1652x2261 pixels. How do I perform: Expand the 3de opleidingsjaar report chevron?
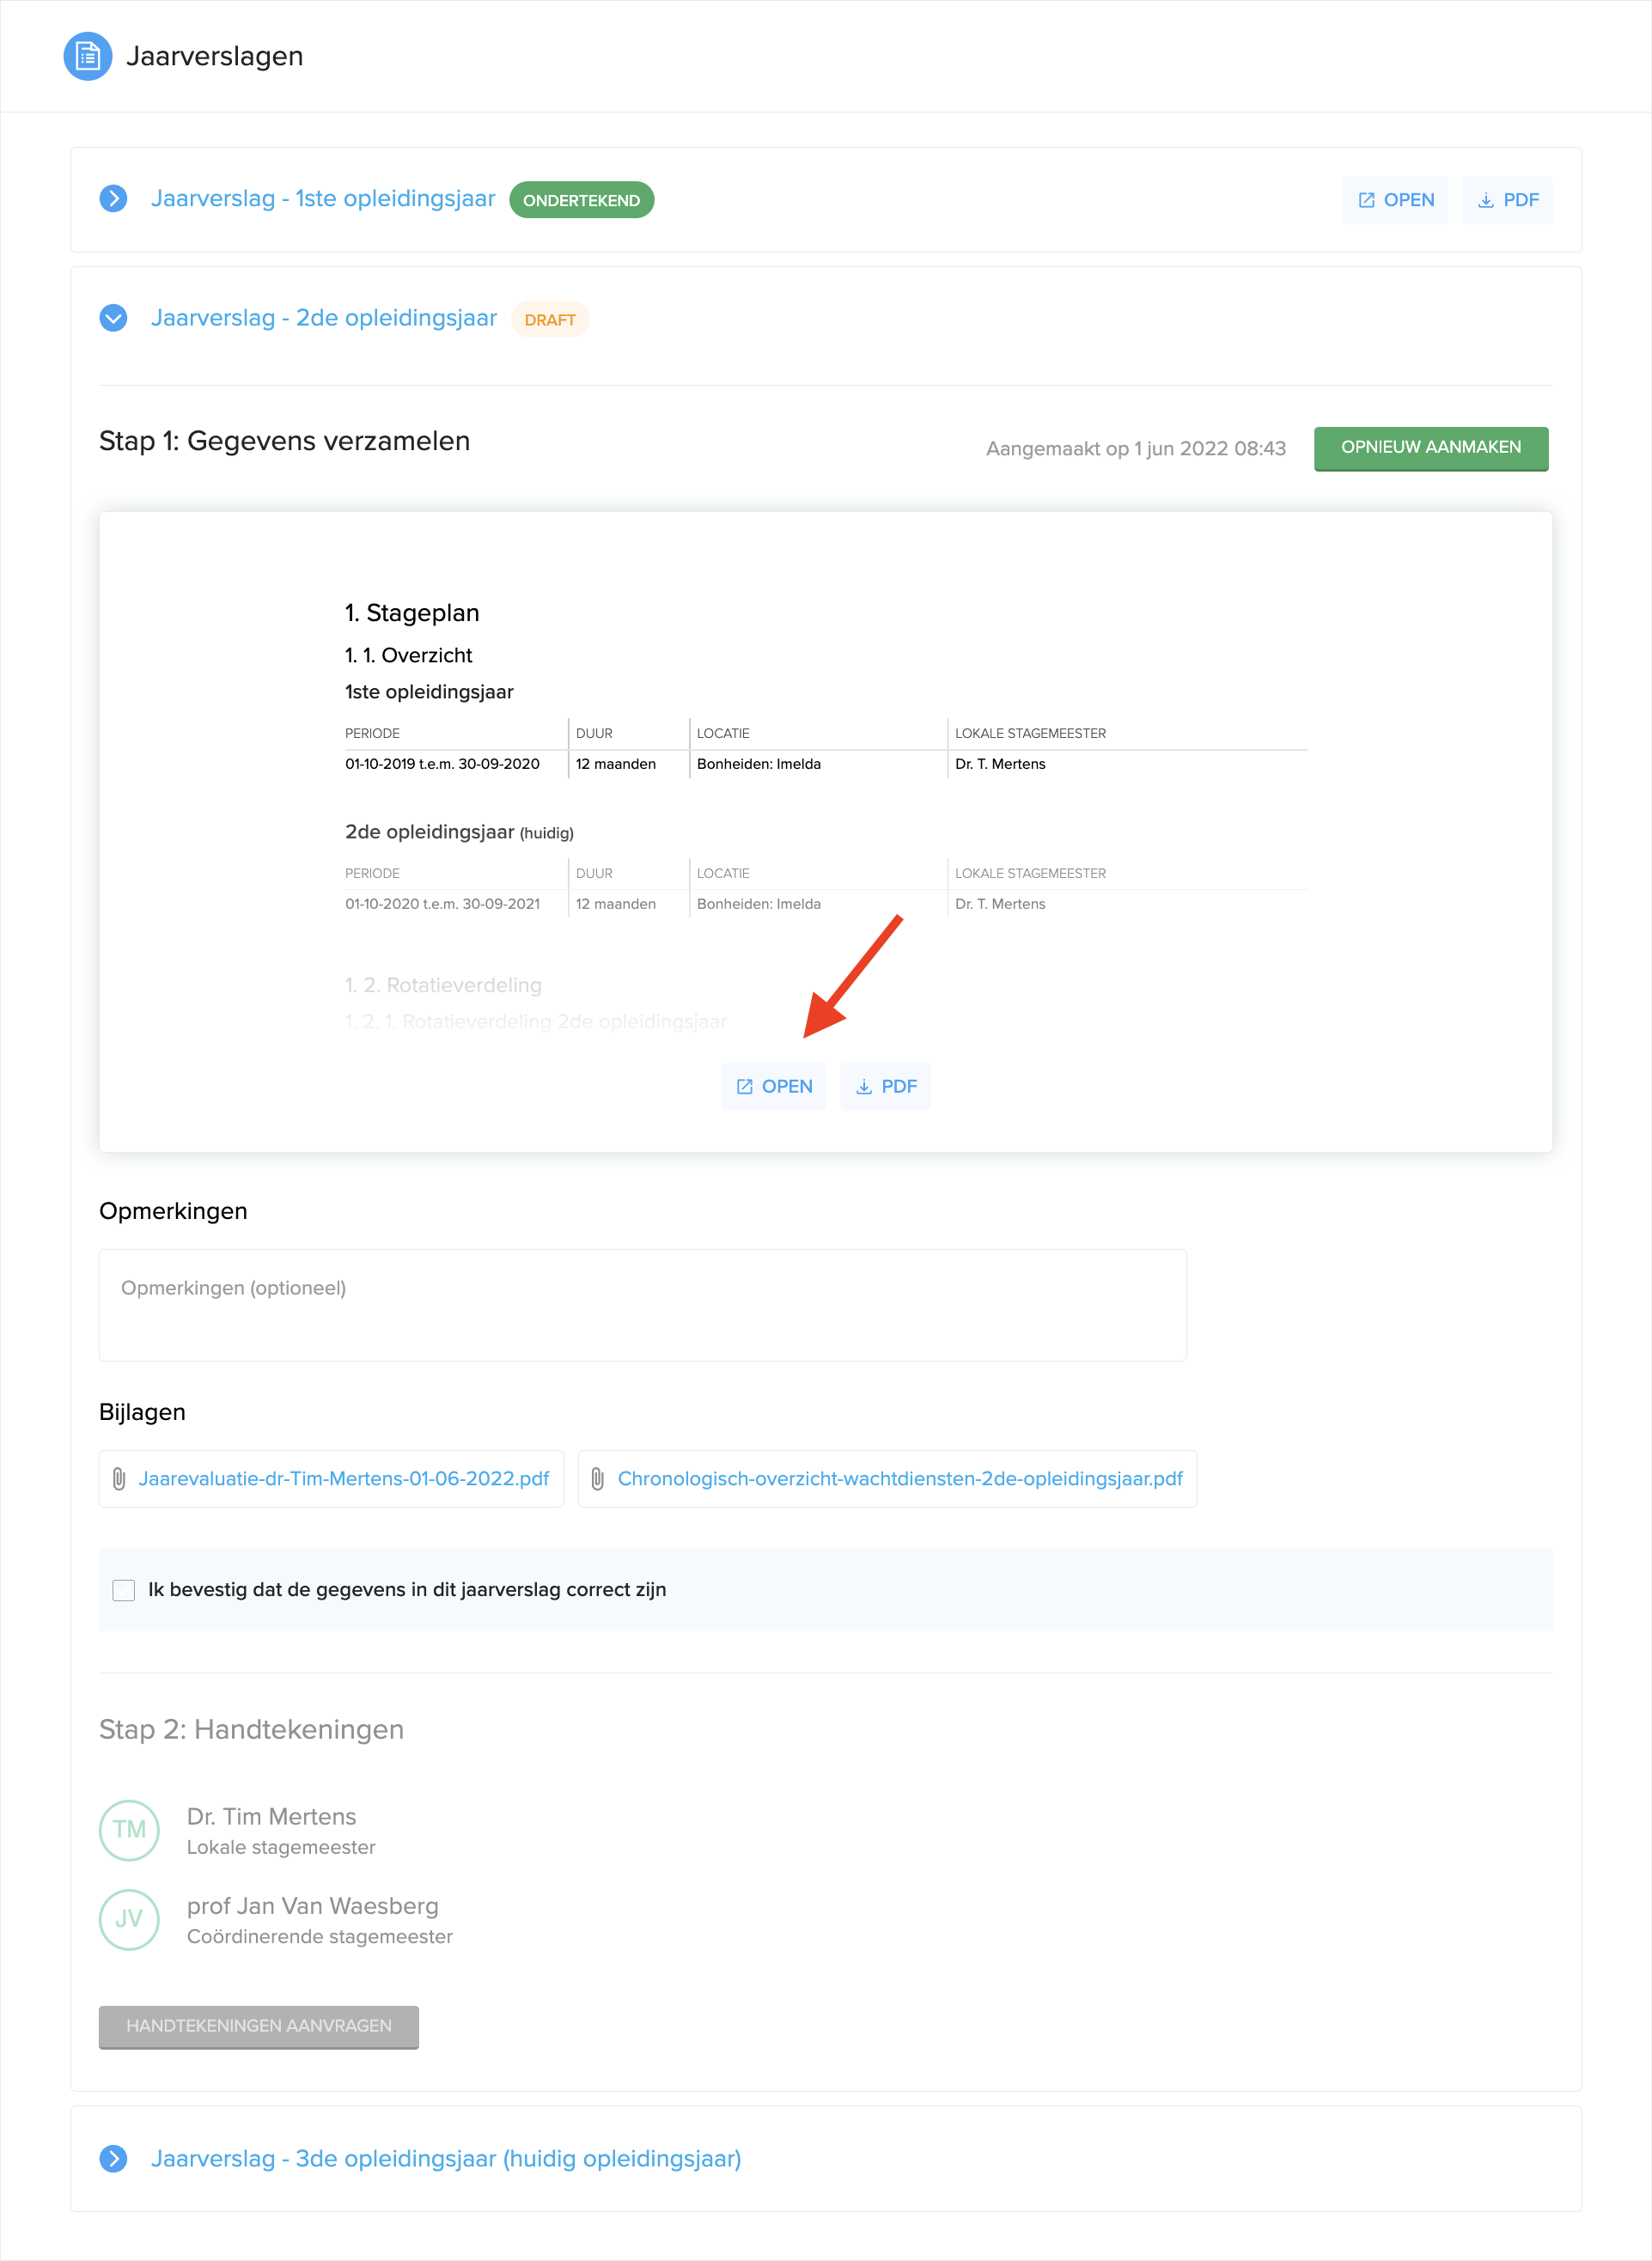point(113,2159)
